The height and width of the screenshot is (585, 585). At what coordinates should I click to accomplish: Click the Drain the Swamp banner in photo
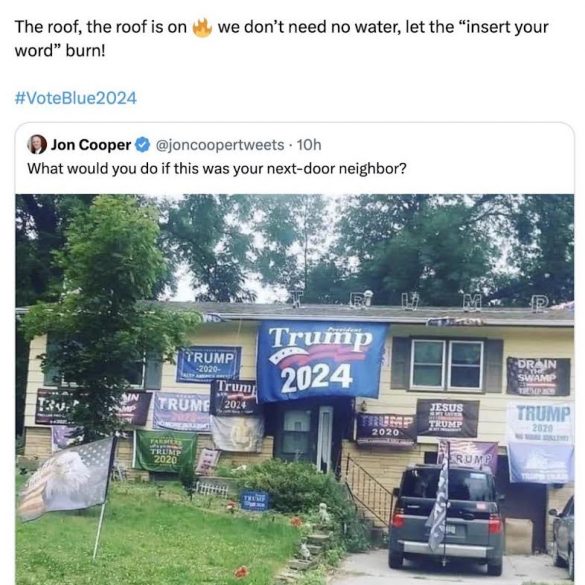point(538,376)
